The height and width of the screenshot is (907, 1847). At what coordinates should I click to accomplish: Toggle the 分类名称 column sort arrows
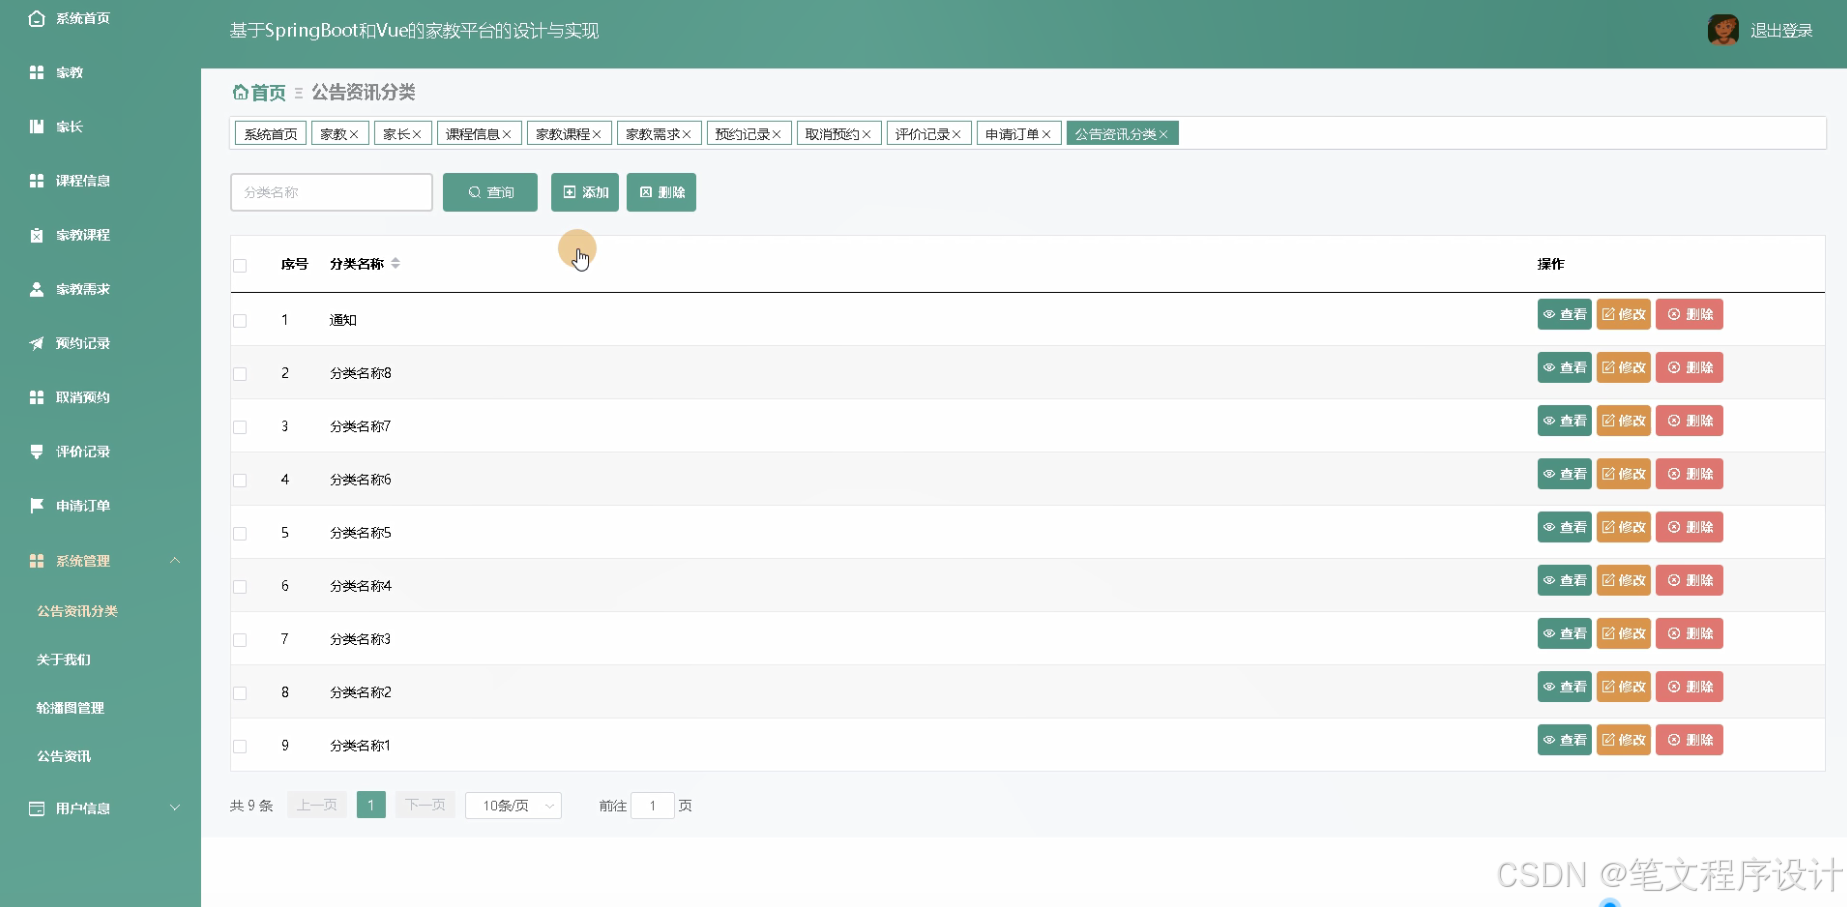396,263
